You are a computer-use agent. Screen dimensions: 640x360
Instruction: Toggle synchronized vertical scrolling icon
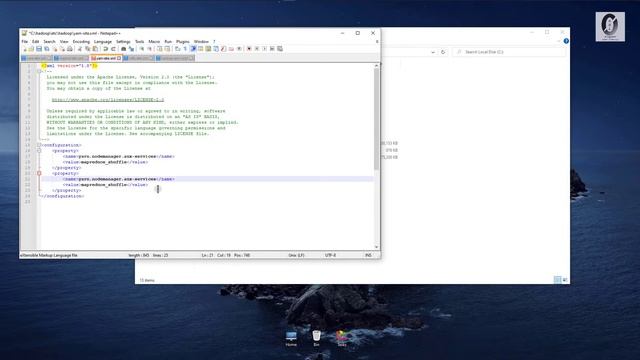point(160,49)
